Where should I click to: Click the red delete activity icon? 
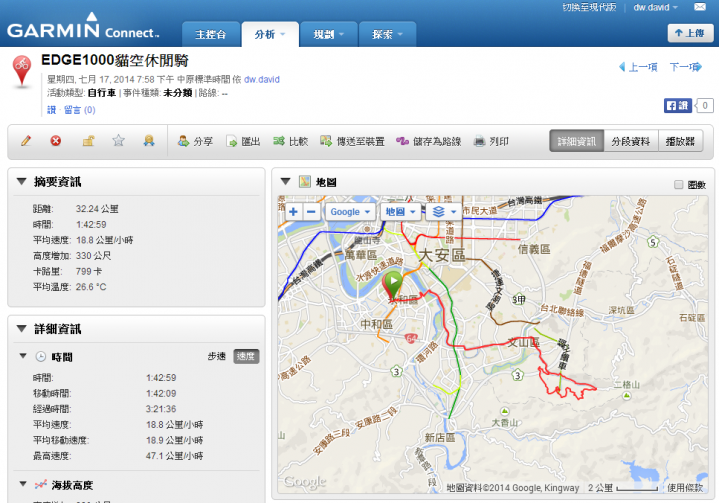pyautogui.click(x=56, y=141)
